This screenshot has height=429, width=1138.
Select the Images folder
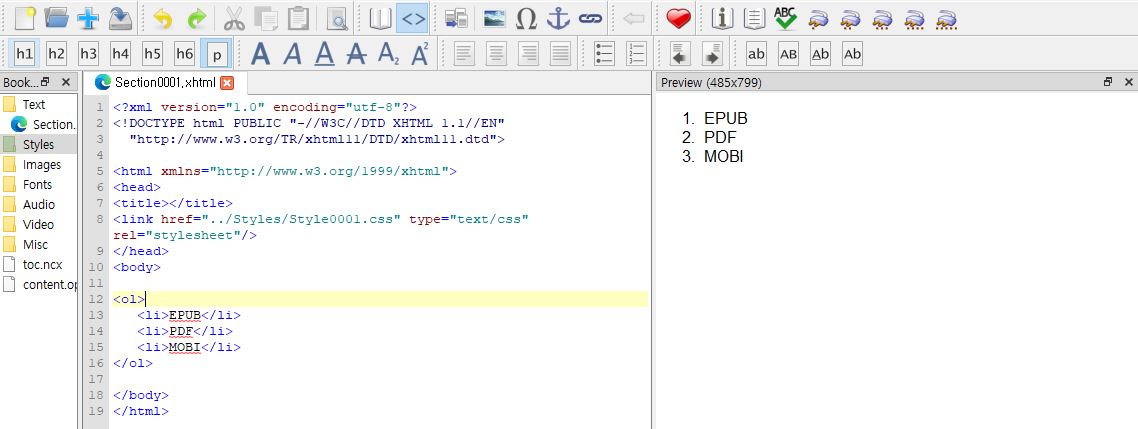click(x=41, y=165)
